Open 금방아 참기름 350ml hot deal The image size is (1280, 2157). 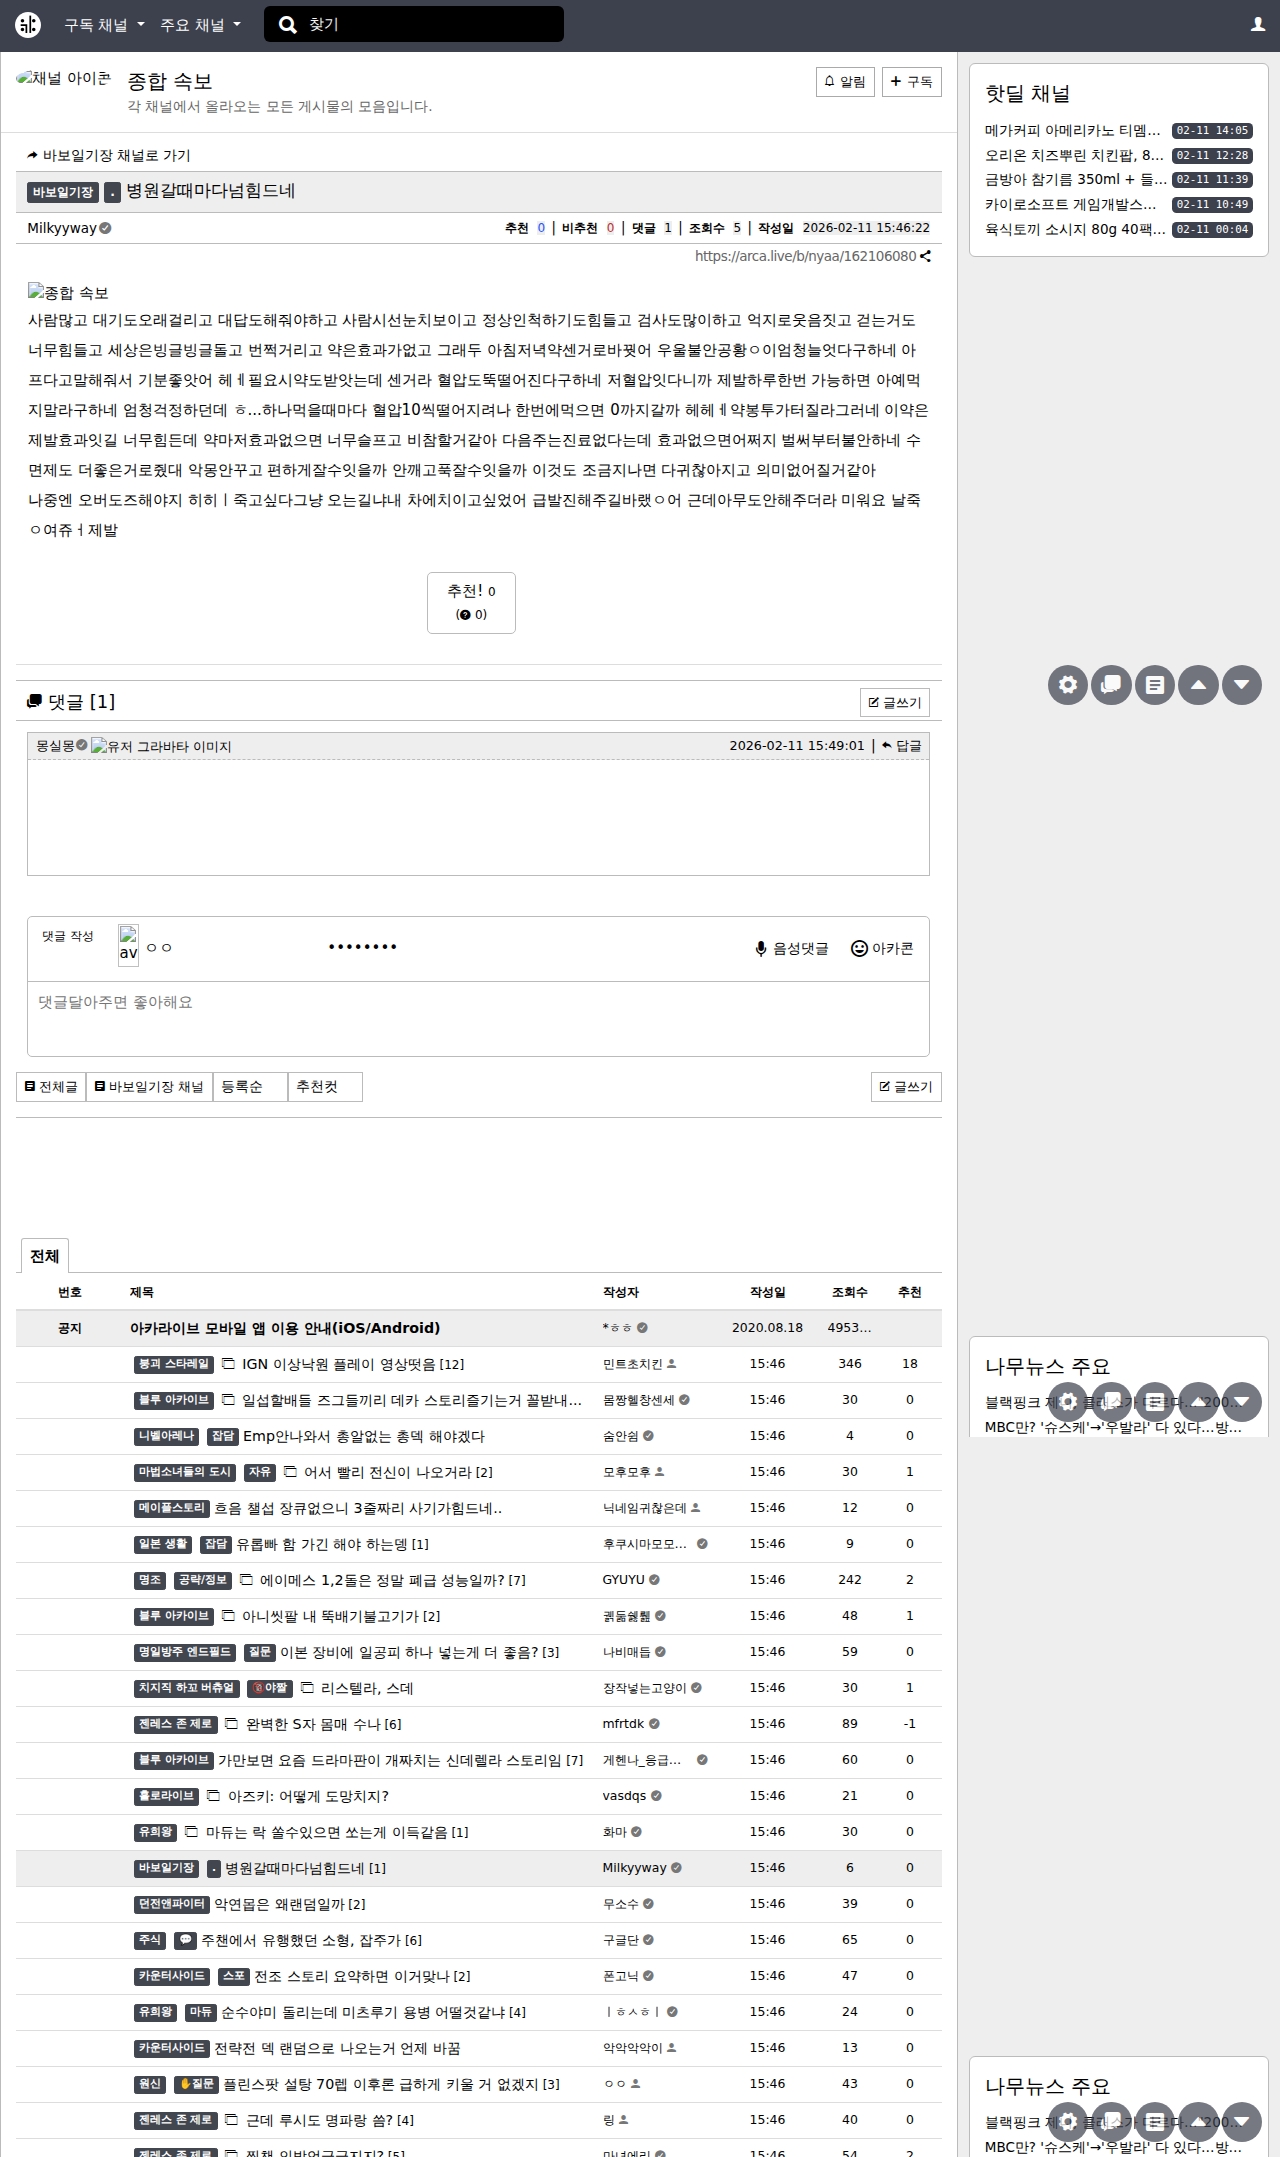[1076, 180]
